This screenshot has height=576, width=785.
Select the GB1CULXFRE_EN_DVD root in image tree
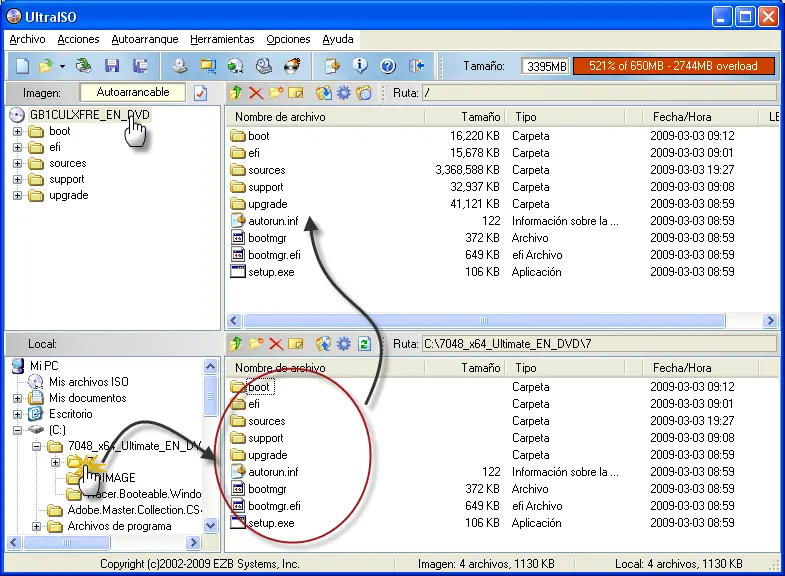tap(90, 115)
